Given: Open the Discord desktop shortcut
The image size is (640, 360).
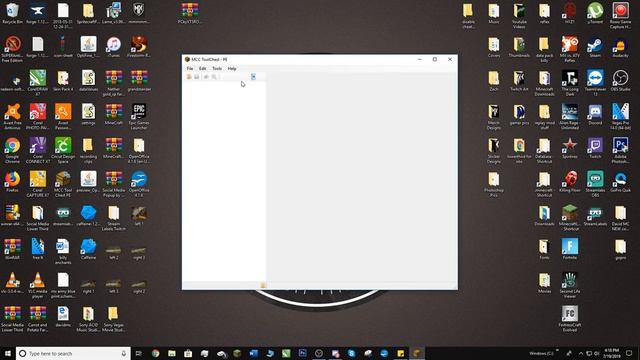Looking at the screenshot, I should [x=595, y=114].
